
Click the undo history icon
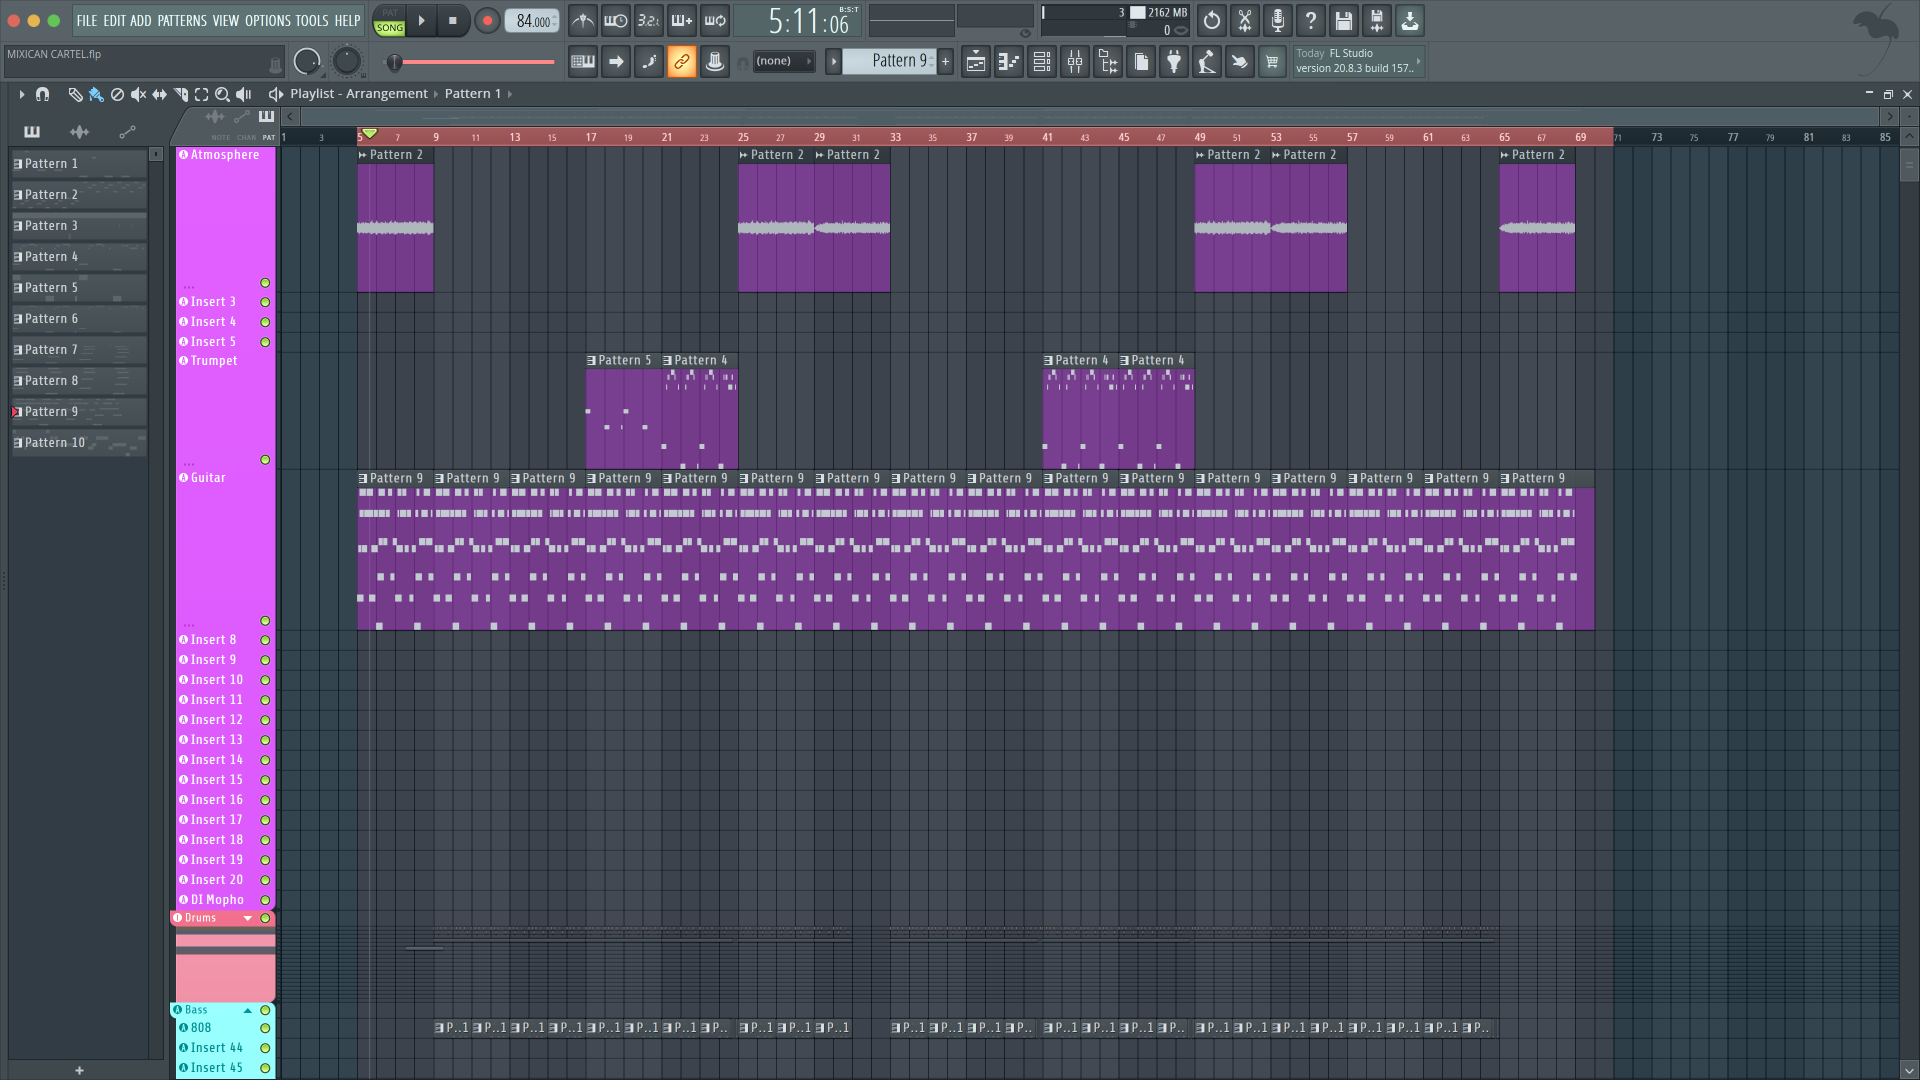pos(1212,20)
